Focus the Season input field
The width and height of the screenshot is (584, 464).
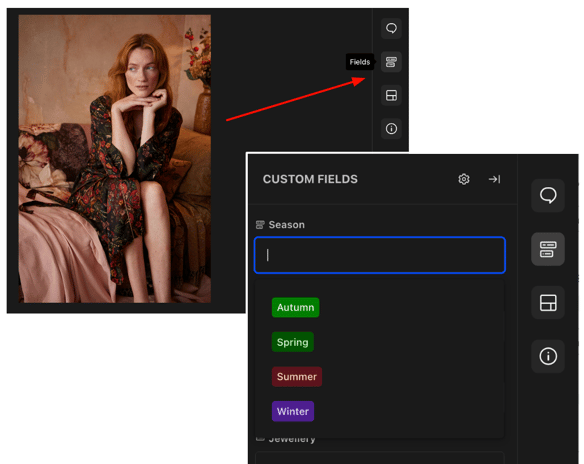[380, 255]
